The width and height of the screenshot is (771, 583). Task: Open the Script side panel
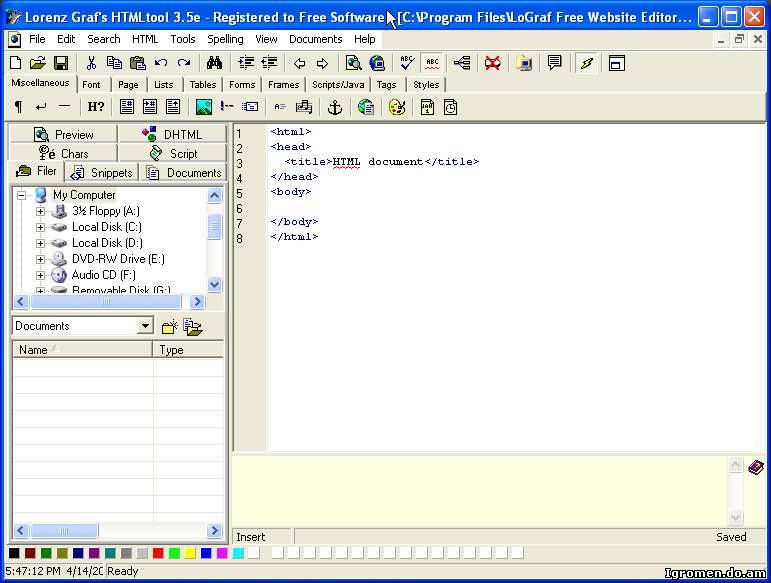click(x=172, y=153)
